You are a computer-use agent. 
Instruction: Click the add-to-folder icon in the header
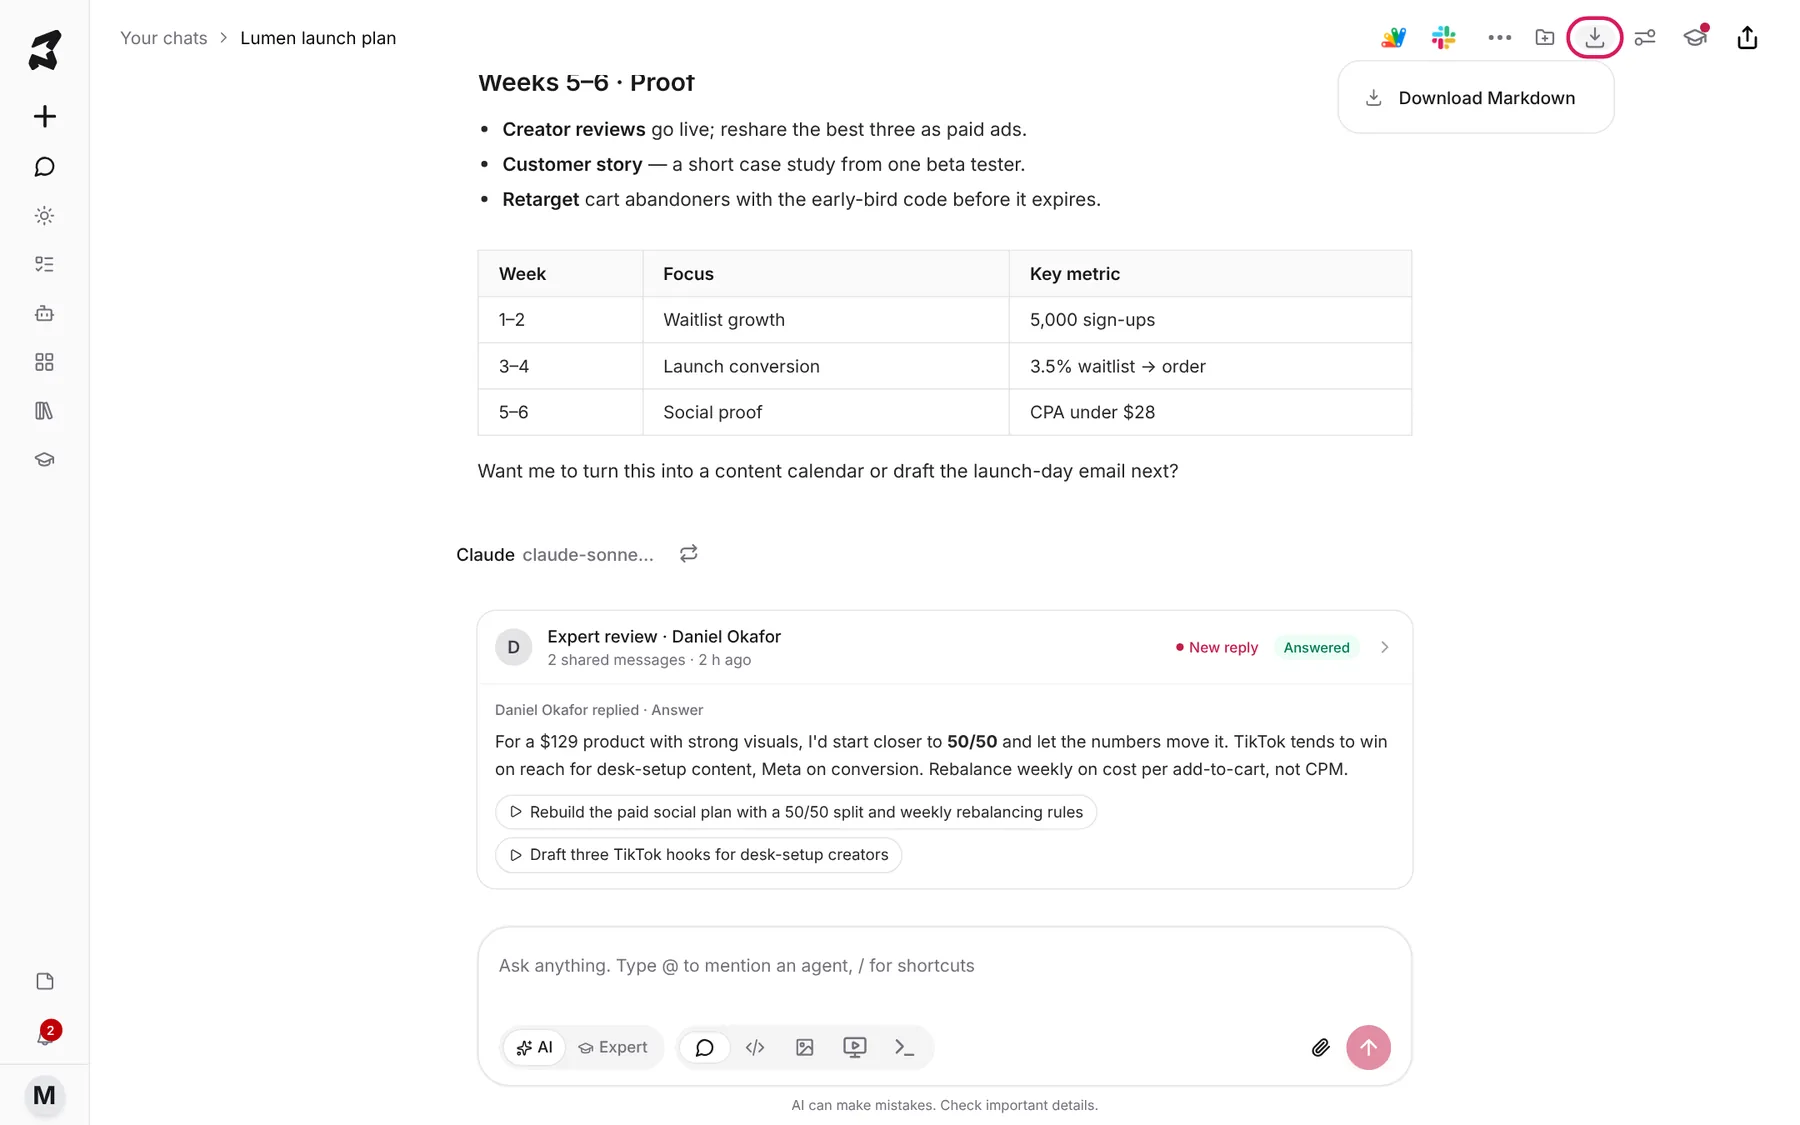[x=1545, y=38]
